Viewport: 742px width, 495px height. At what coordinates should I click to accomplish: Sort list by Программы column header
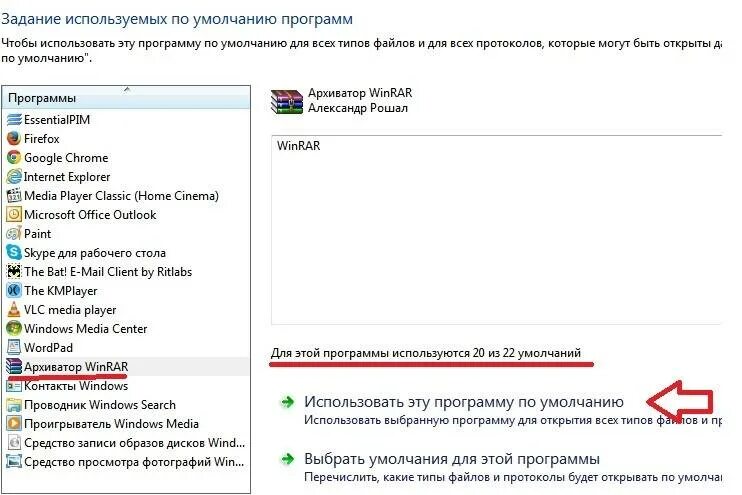point(127,98)
